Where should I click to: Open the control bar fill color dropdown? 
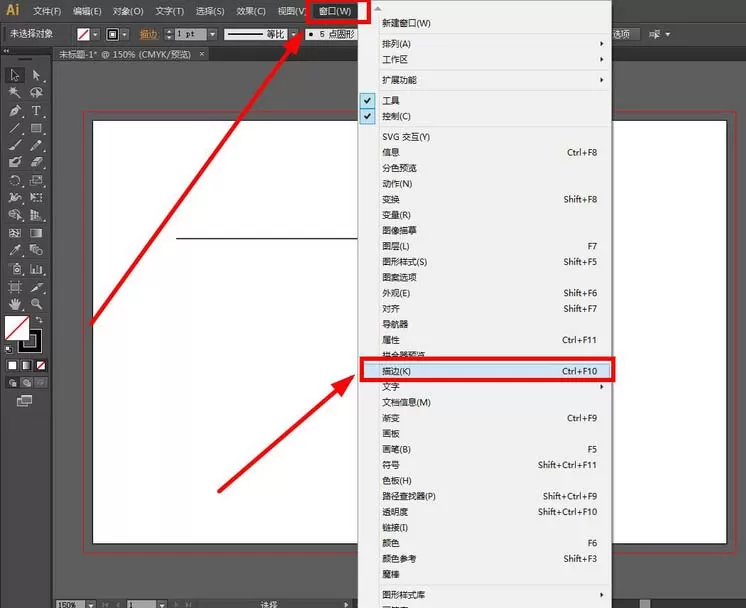96,34
